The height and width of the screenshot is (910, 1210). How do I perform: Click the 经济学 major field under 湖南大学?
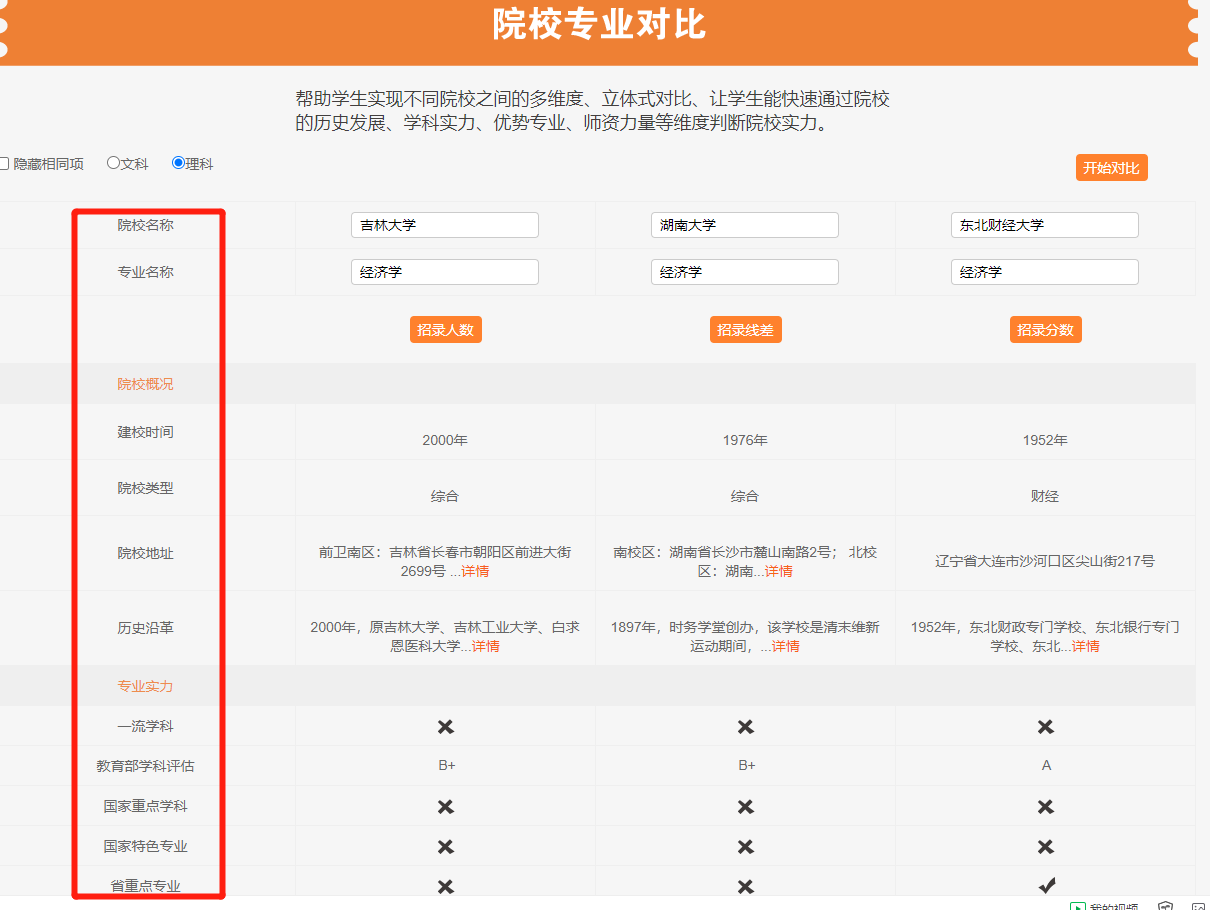click(745, 272)
